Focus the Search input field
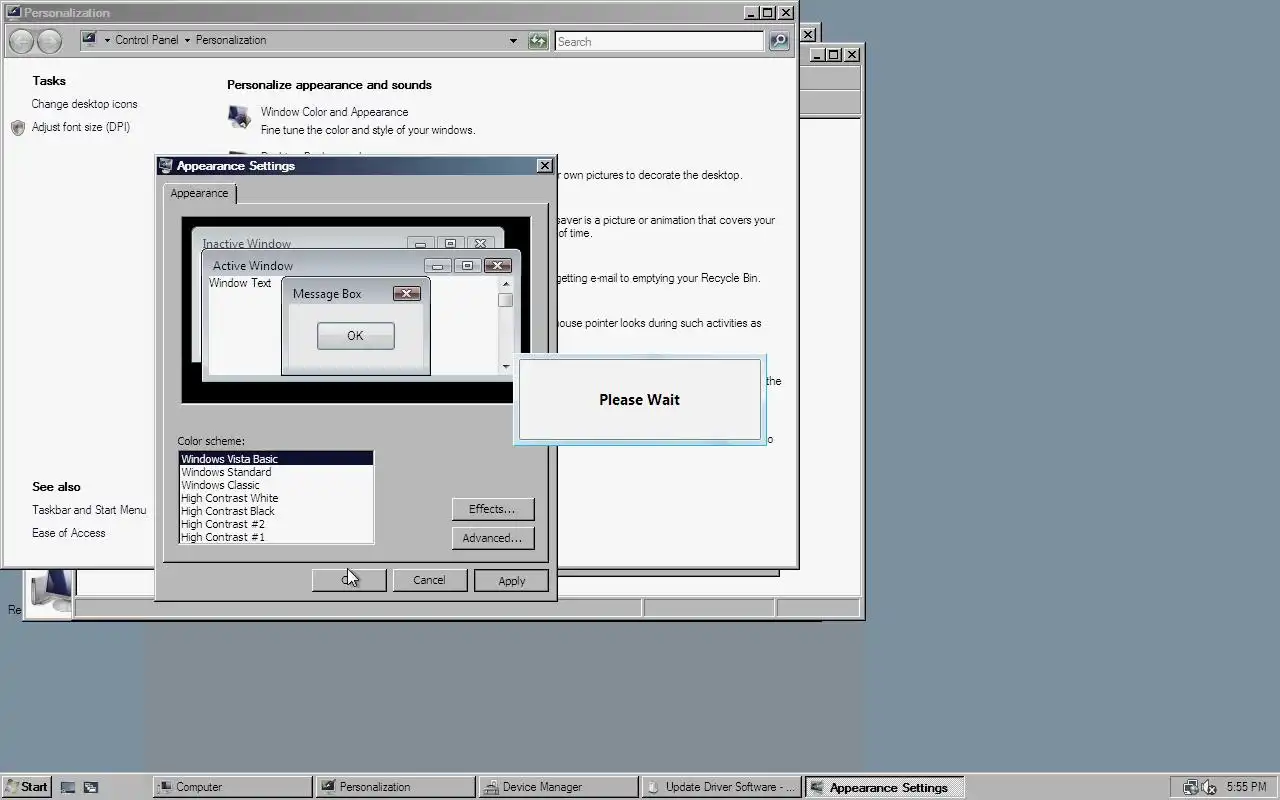This screenshot has width=1280, height=800. [x=659, y=41]
